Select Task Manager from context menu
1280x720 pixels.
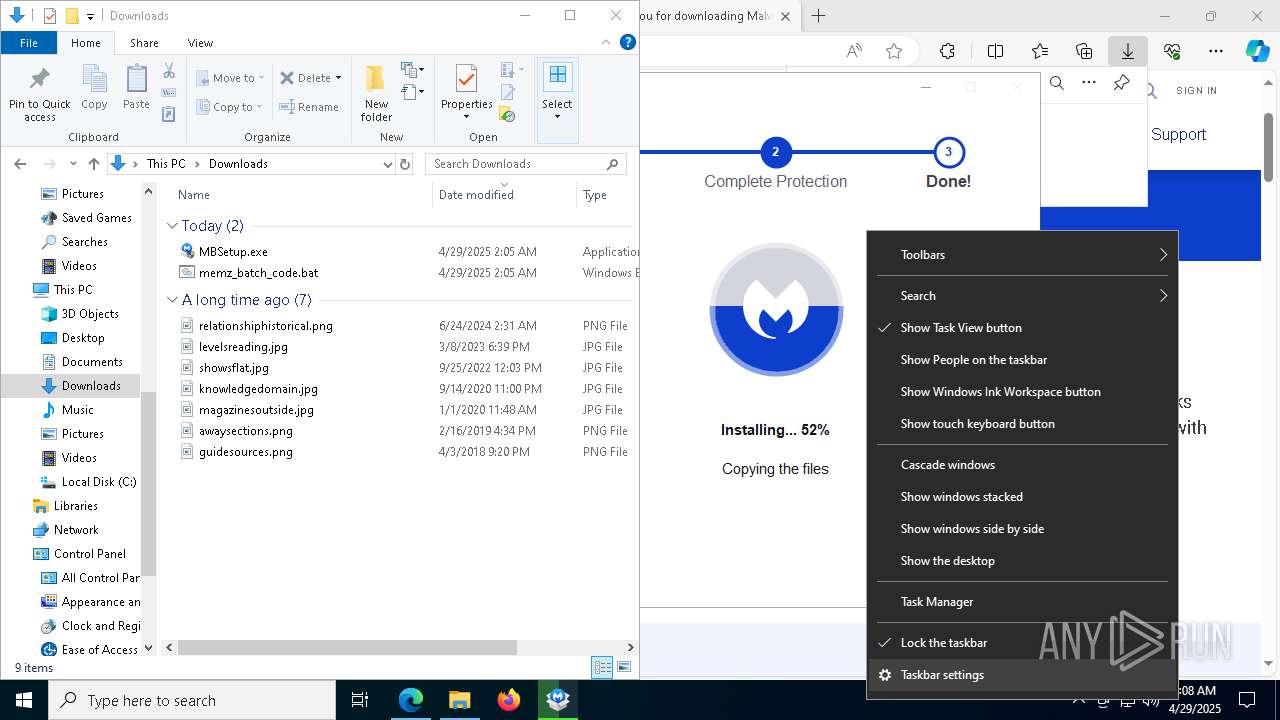[x=1022, y=602]
